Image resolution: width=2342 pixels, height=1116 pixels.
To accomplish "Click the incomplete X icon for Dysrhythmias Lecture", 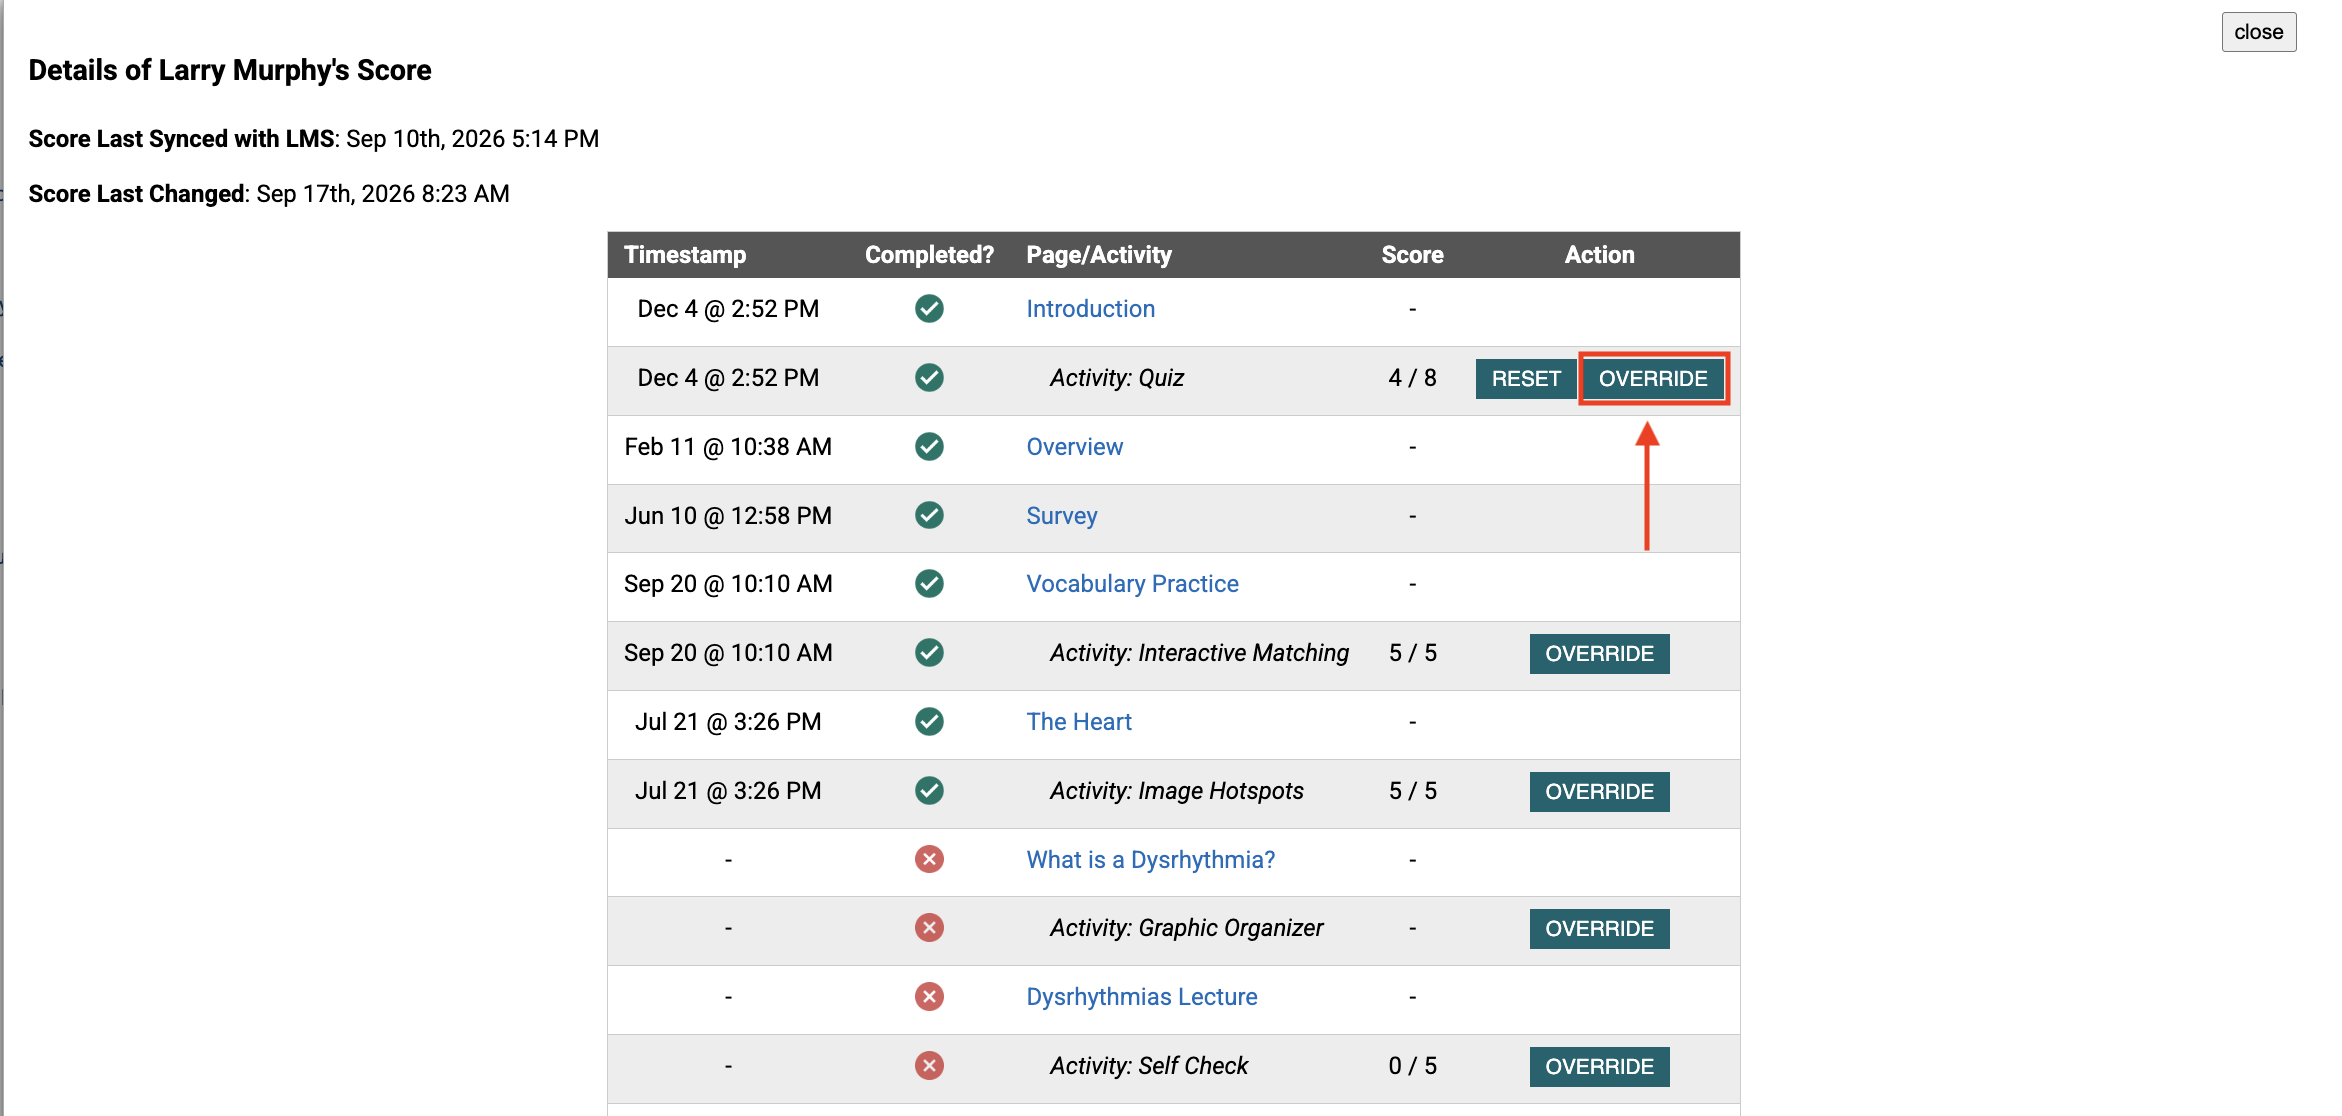I will click(929, 997).
